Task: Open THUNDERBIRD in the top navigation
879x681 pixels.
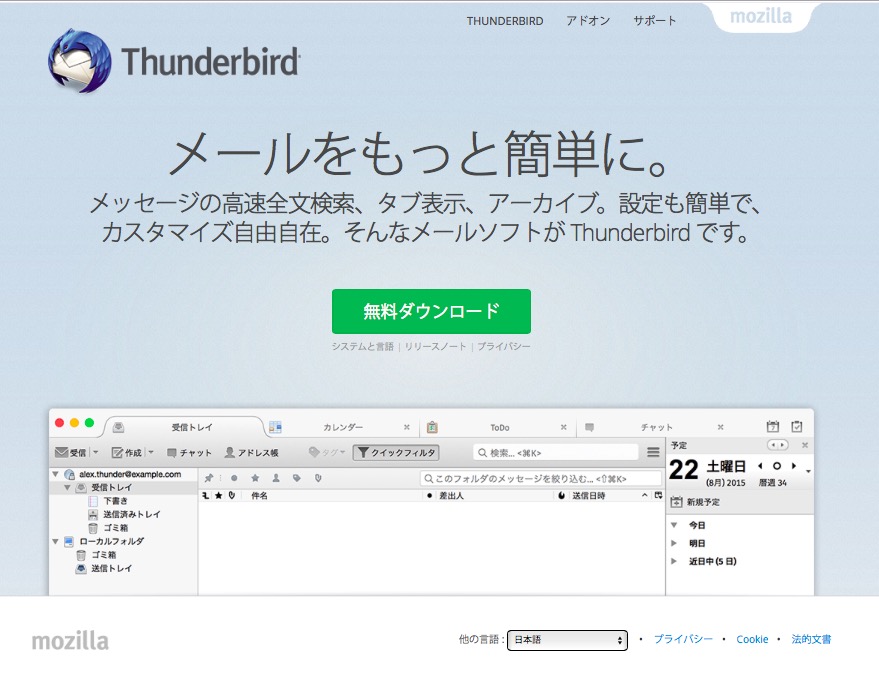Action: tap(505, 21)
